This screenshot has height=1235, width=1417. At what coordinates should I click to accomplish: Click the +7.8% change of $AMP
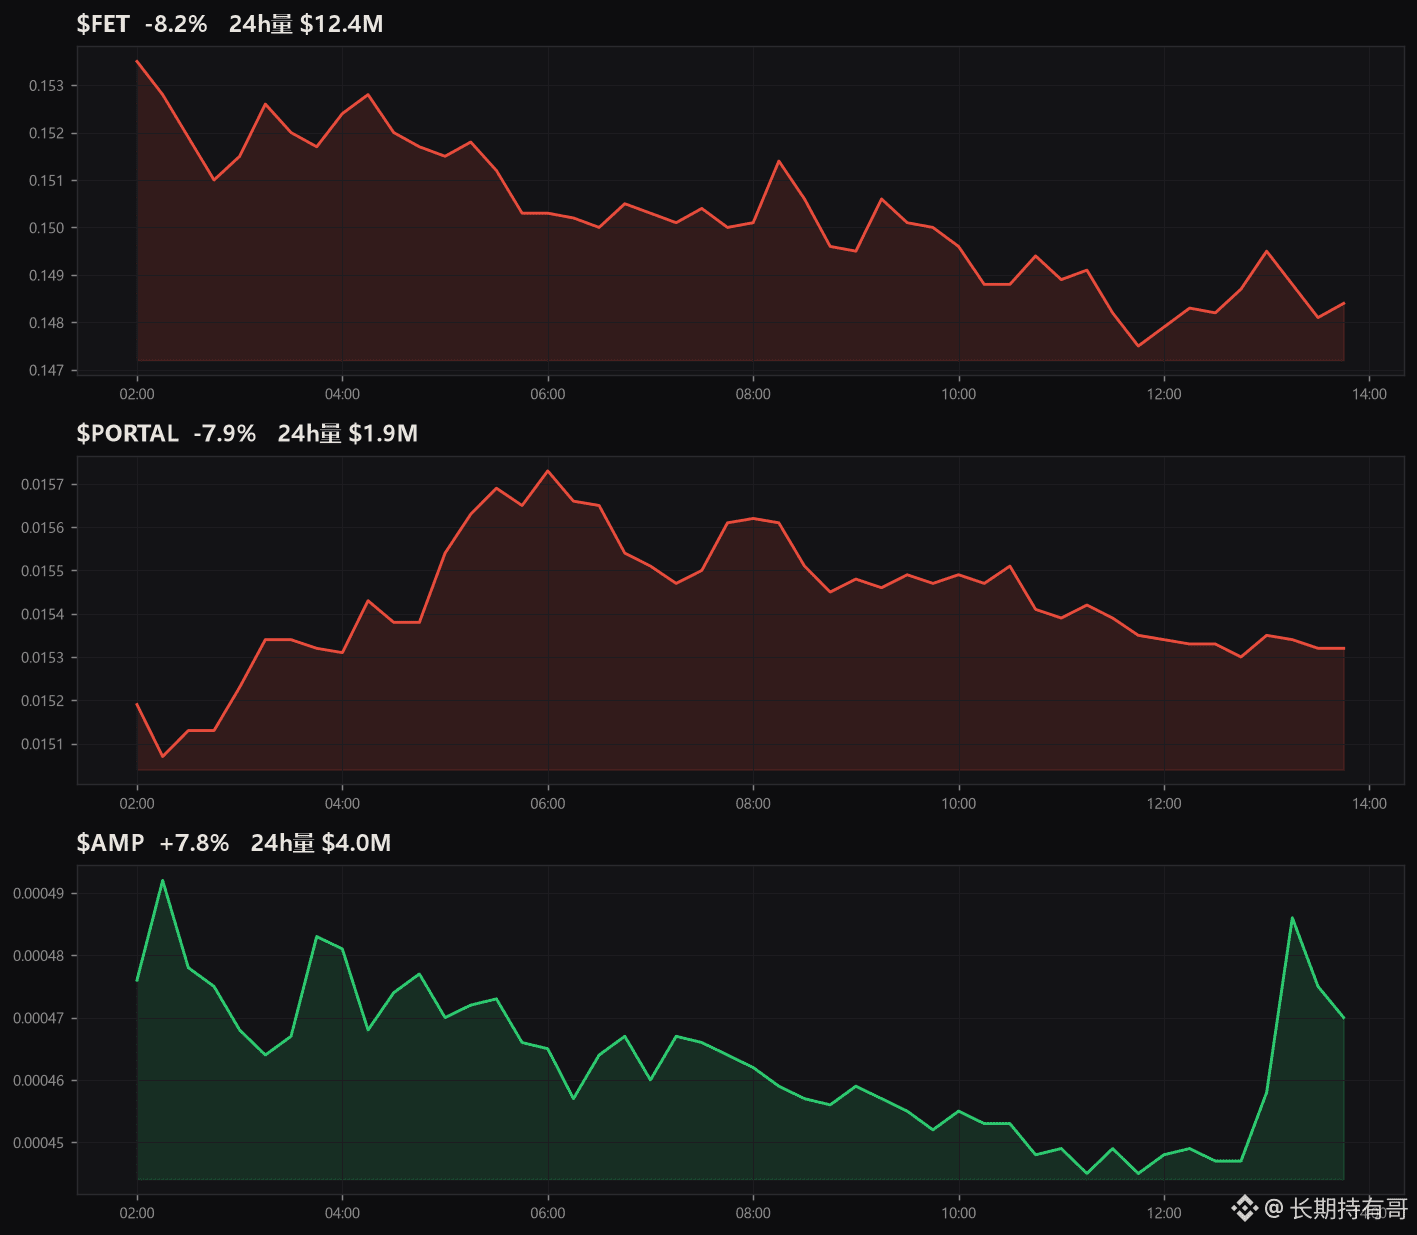coord(195,843)
